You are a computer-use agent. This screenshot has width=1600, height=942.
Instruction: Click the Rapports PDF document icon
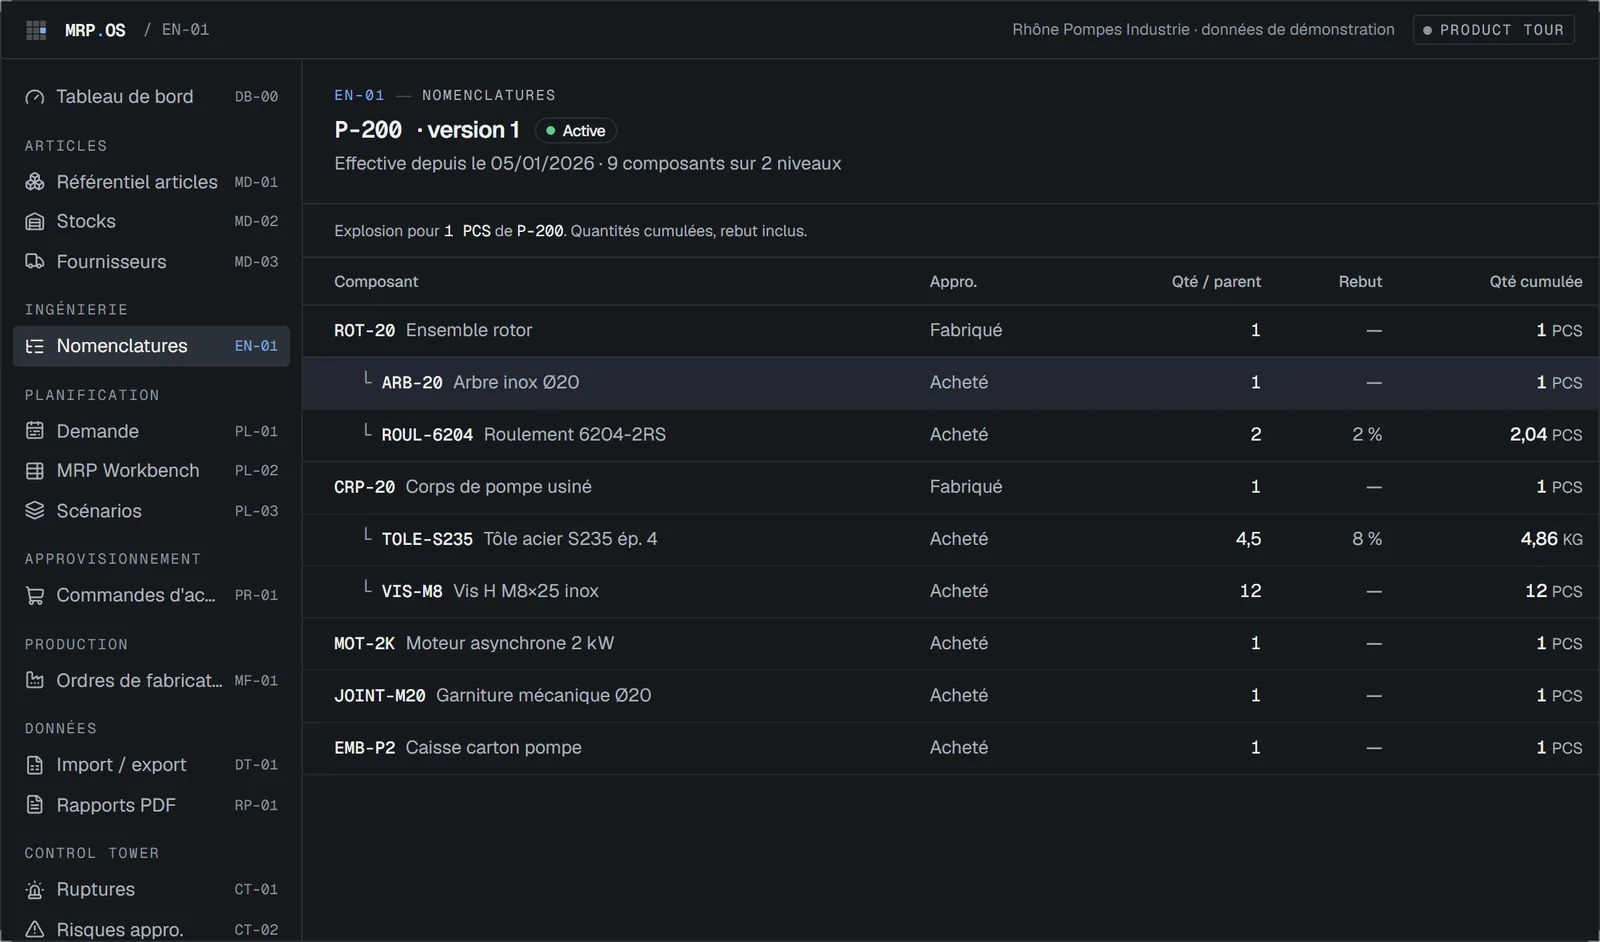click(35, 805)
